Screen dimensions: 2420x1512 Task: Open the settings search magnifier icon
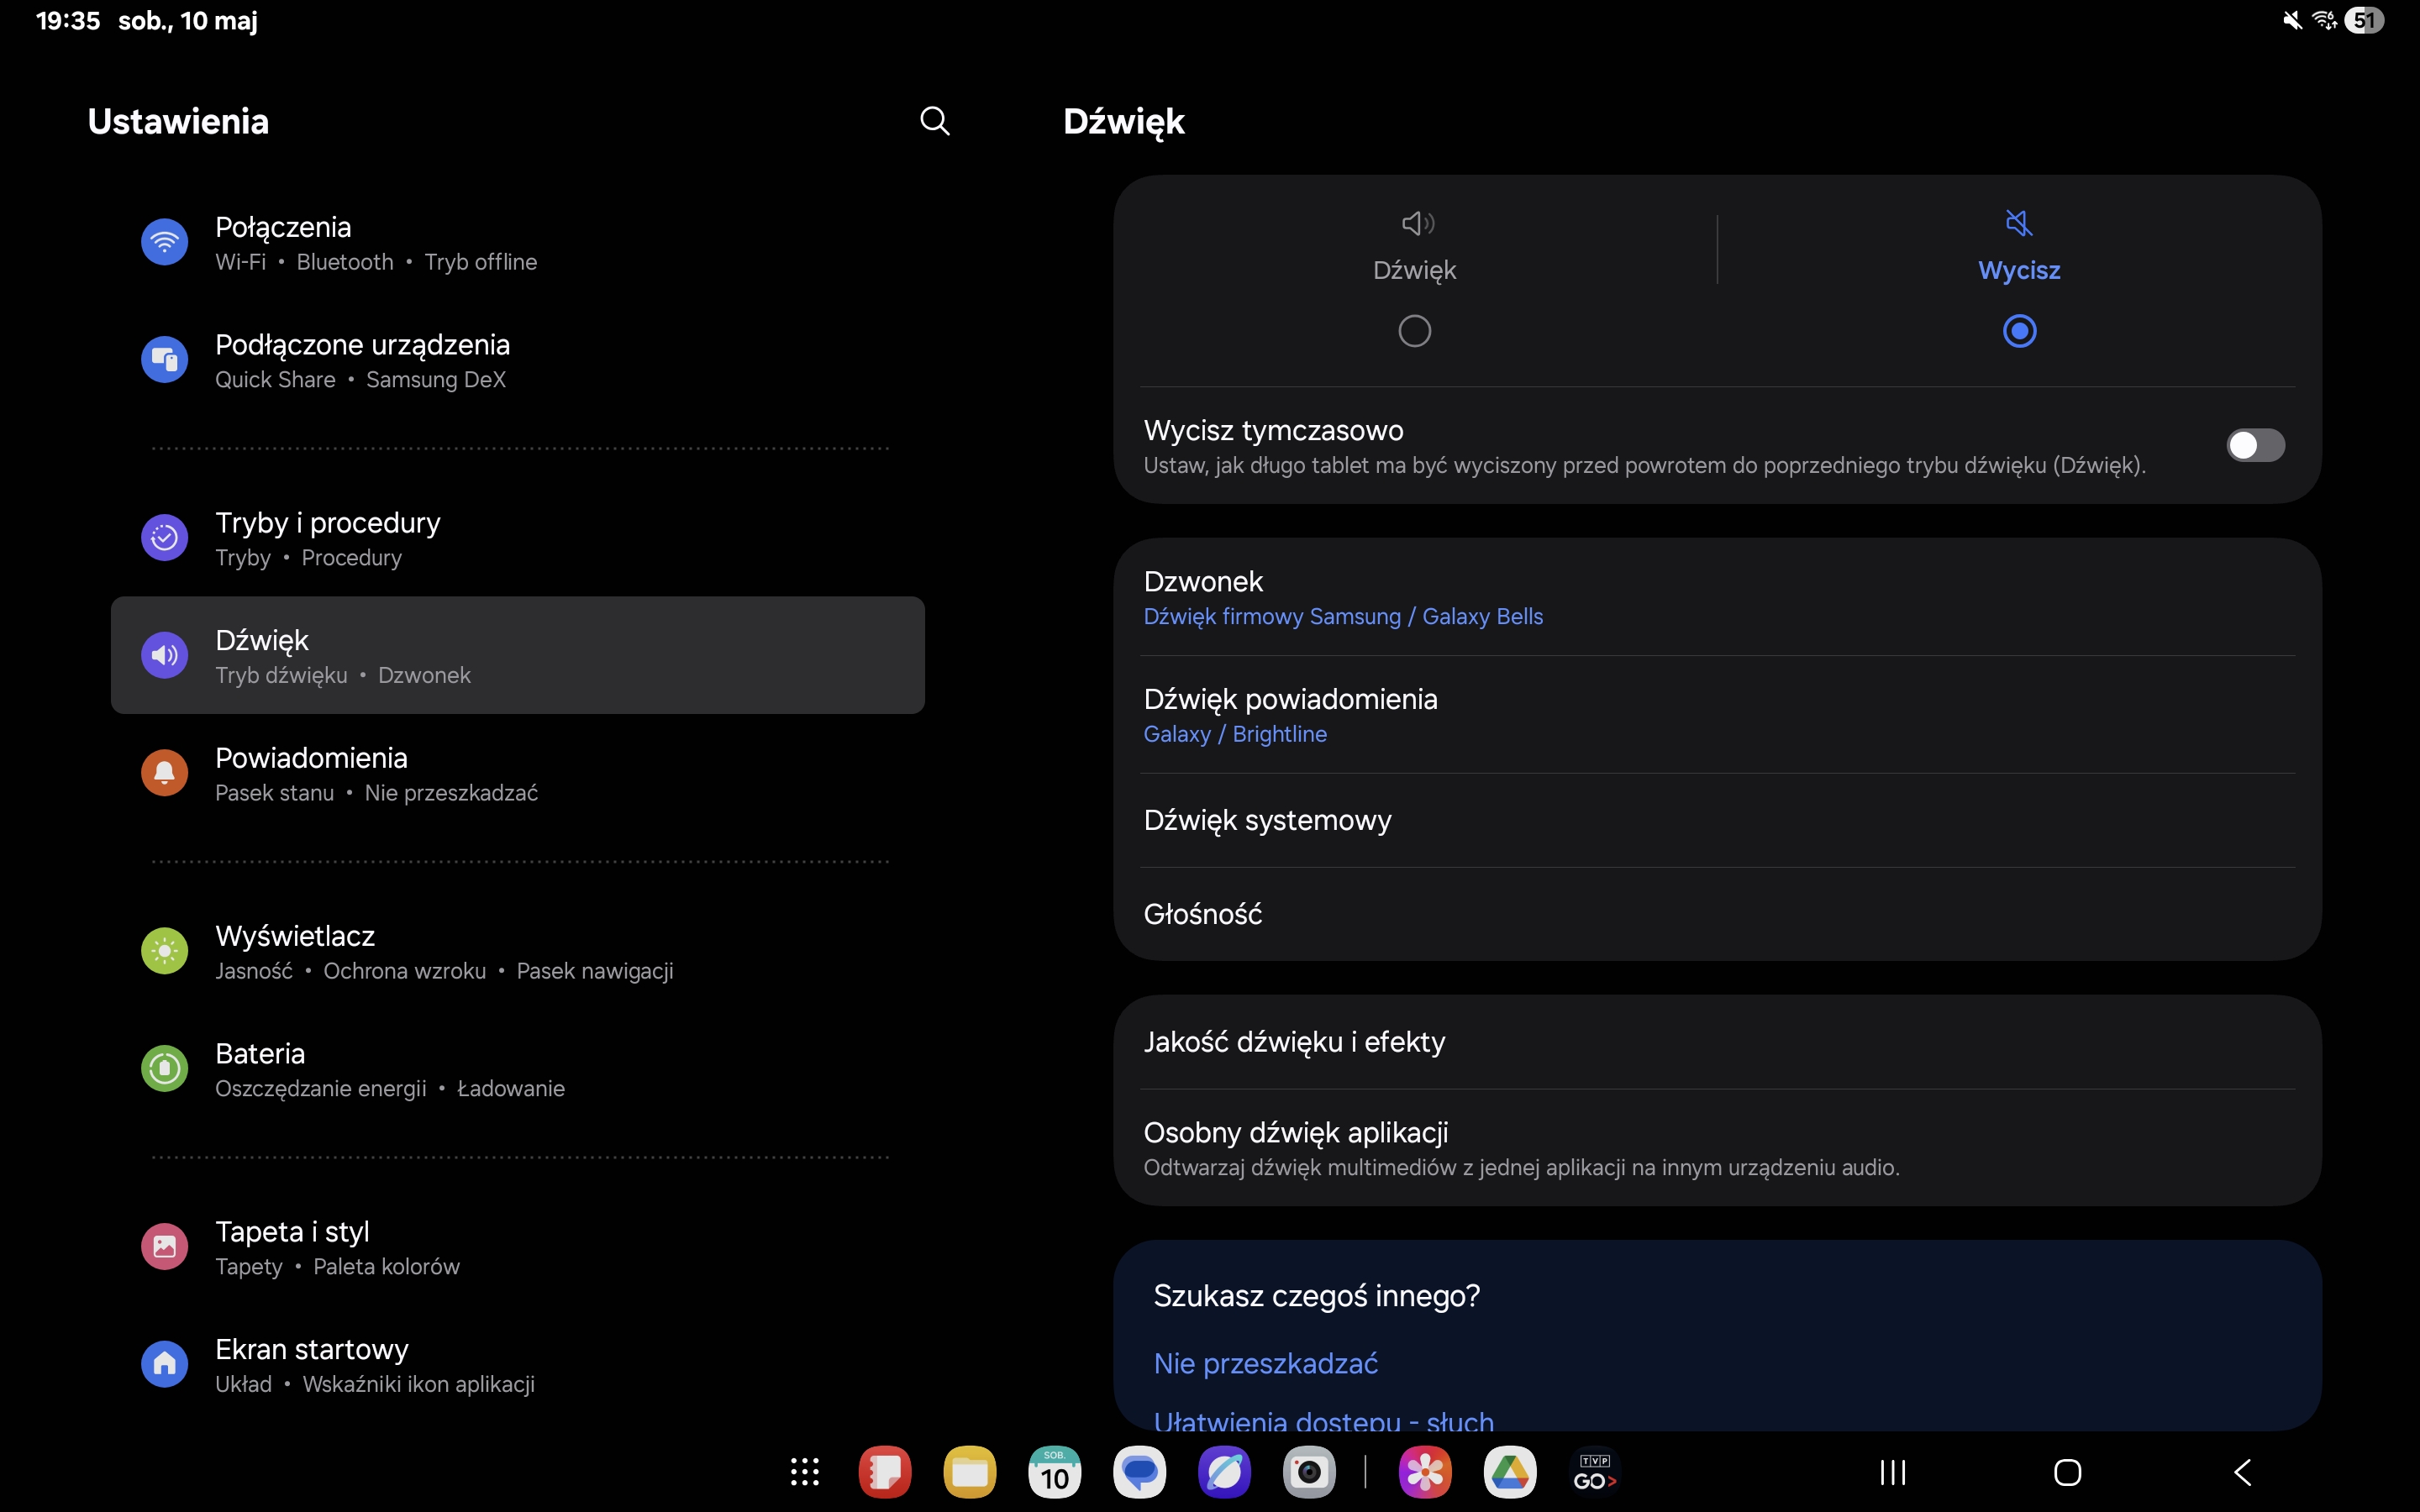[x=934, y=121]
